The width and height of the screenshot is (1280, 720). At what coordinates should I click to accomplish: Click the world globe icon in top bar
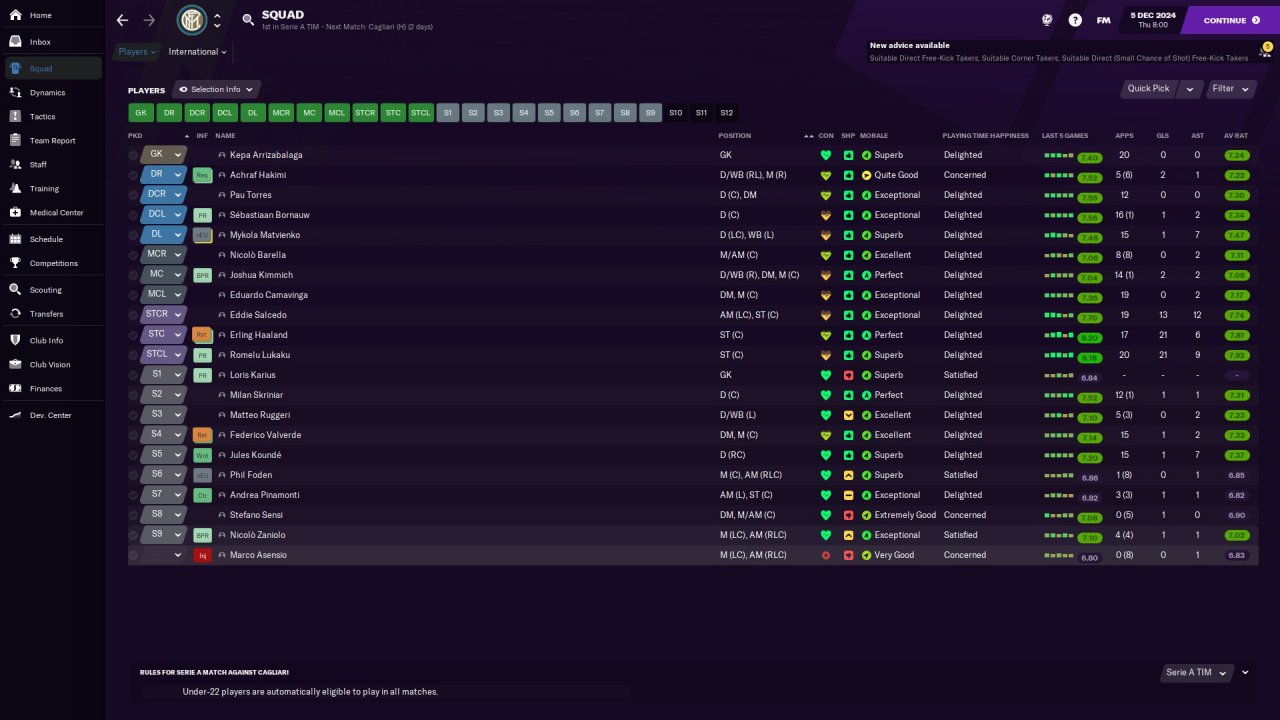coord(1047,20)
